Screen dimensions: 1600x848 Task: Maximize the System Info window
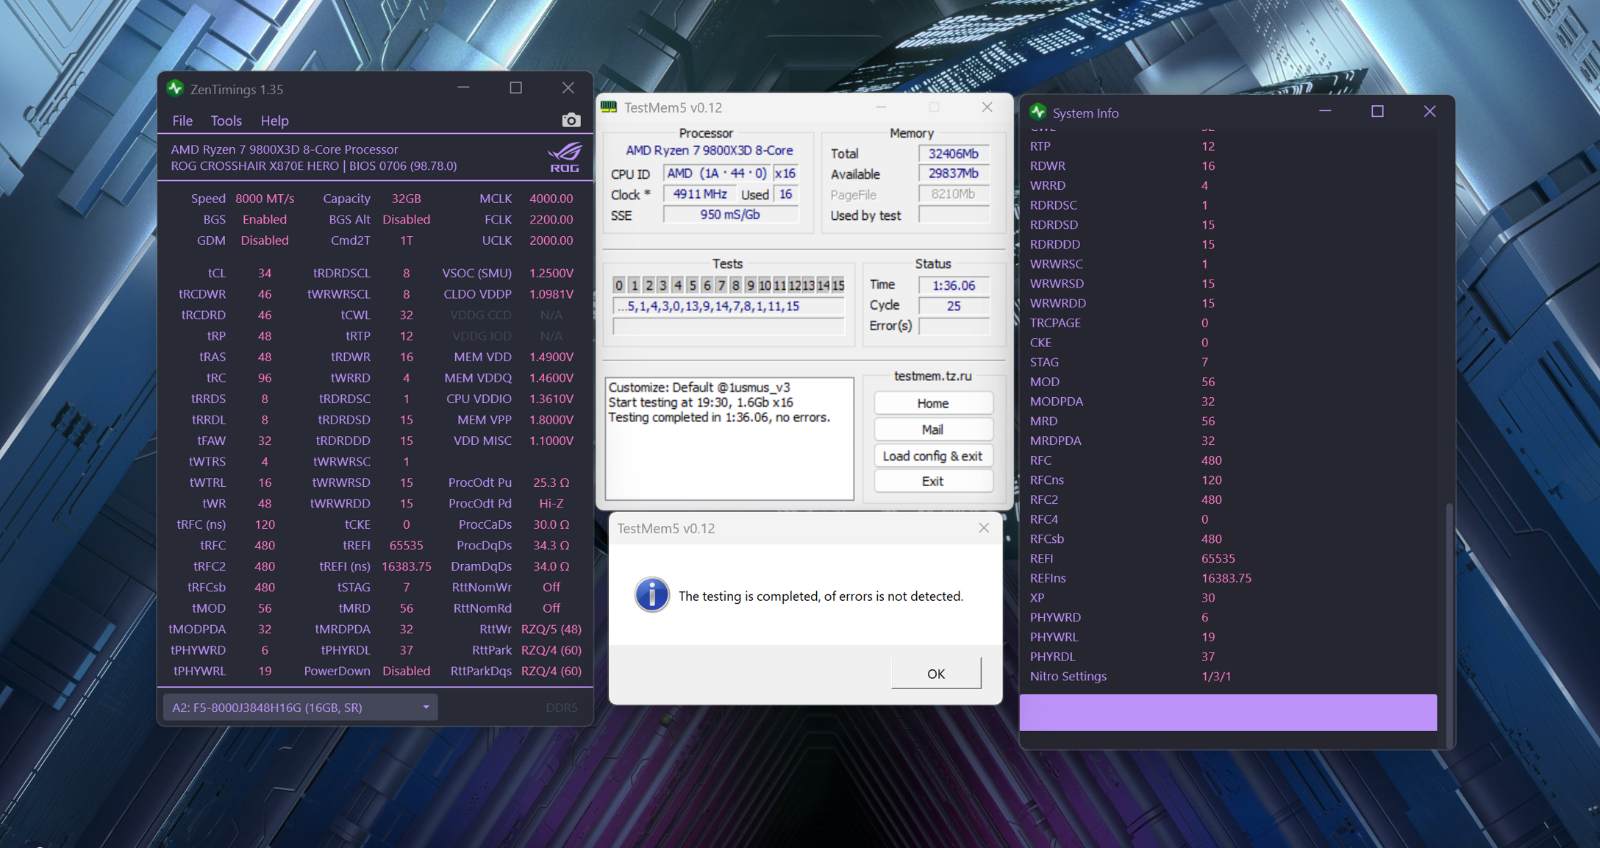coord(1377,111)
